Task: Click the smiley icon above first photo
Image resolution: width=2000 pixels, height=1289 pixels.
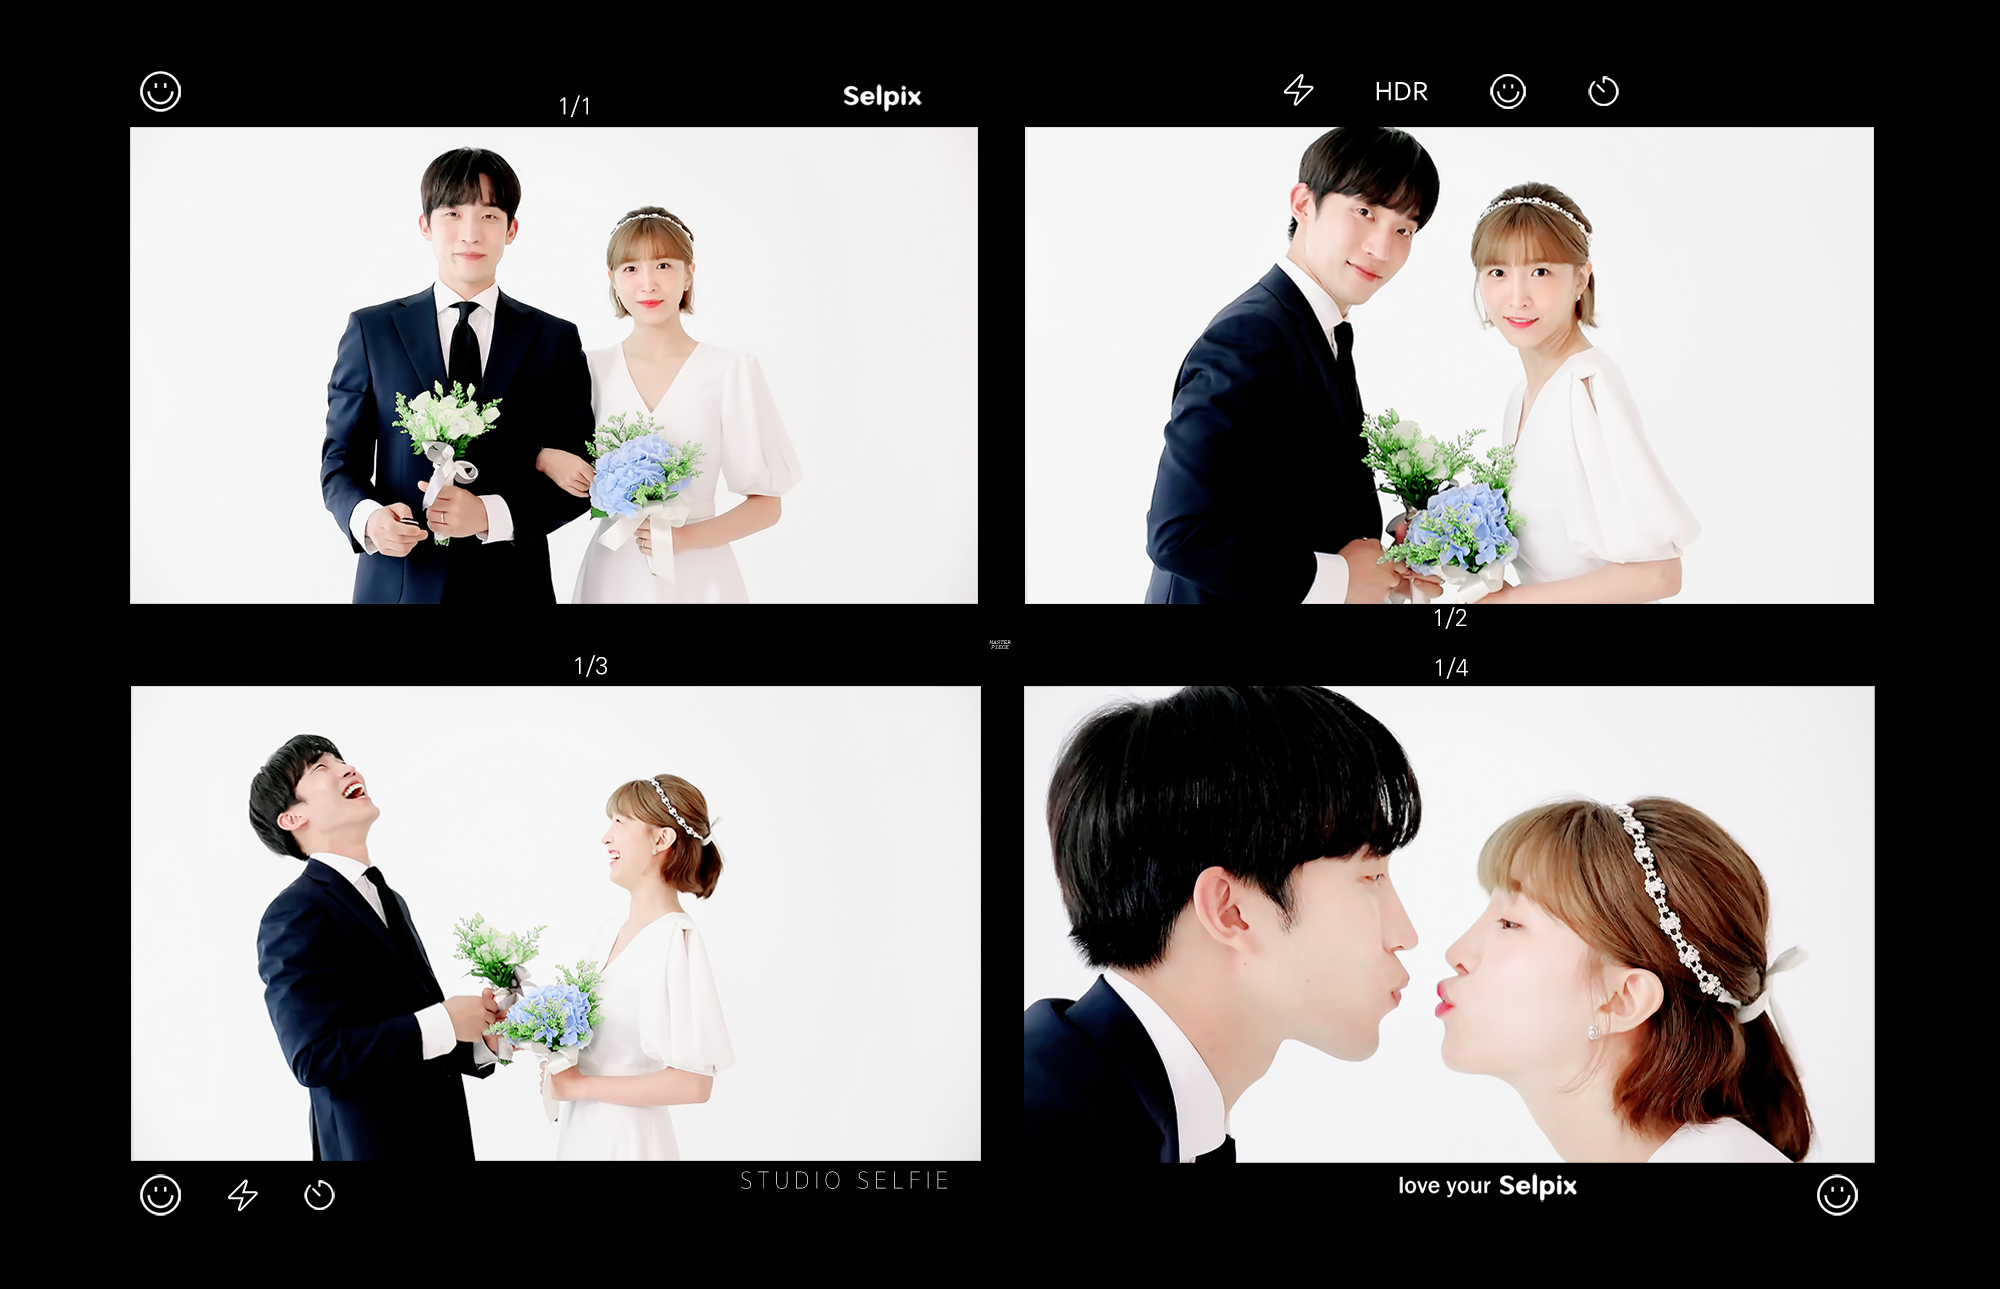Action: [160, 91]
